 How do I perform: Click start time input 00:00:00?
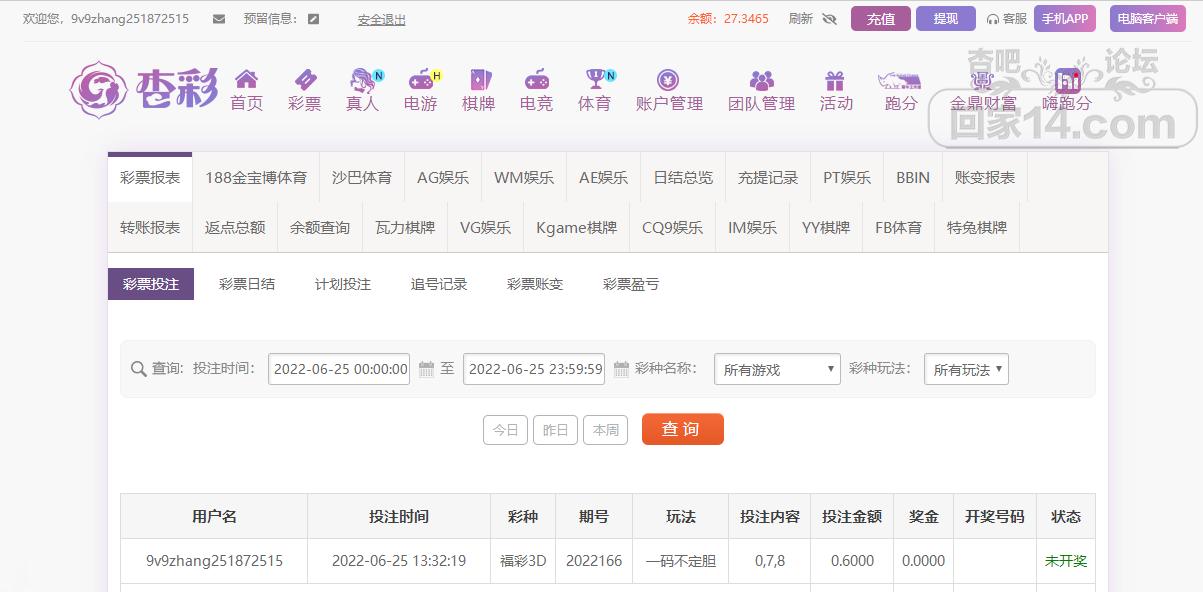(340, 369)
